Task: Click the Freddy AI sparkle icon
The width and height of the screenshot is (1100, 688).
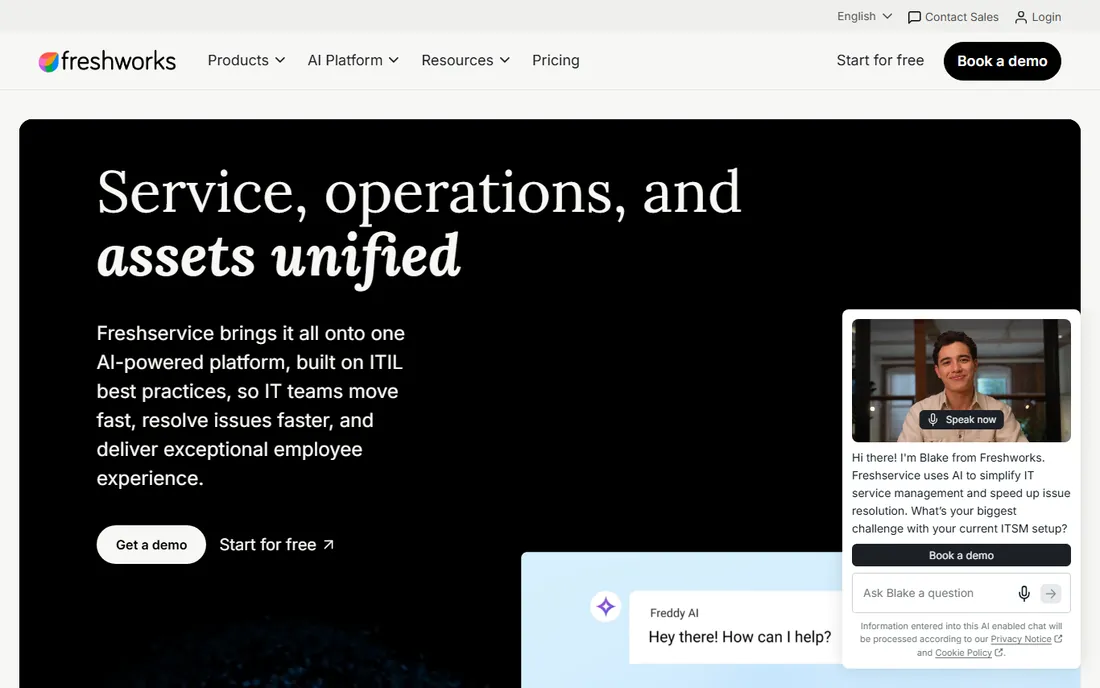Action: [605, 607]
